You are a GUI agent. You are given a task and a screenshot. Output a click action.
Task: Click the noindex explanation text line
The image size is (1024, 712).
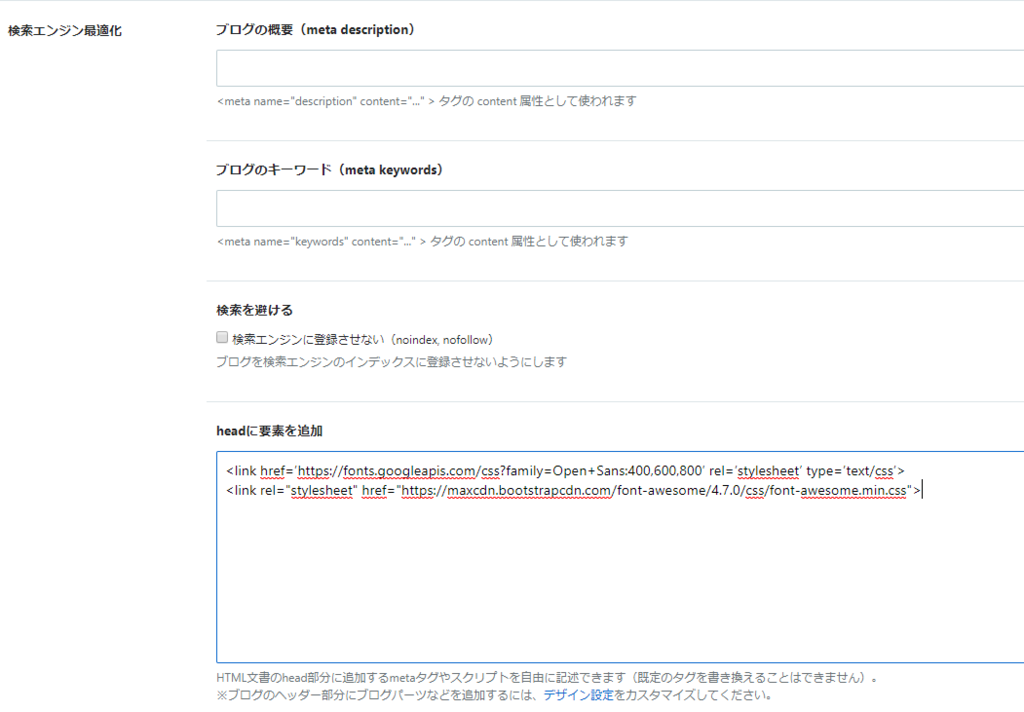coord(390,361)
